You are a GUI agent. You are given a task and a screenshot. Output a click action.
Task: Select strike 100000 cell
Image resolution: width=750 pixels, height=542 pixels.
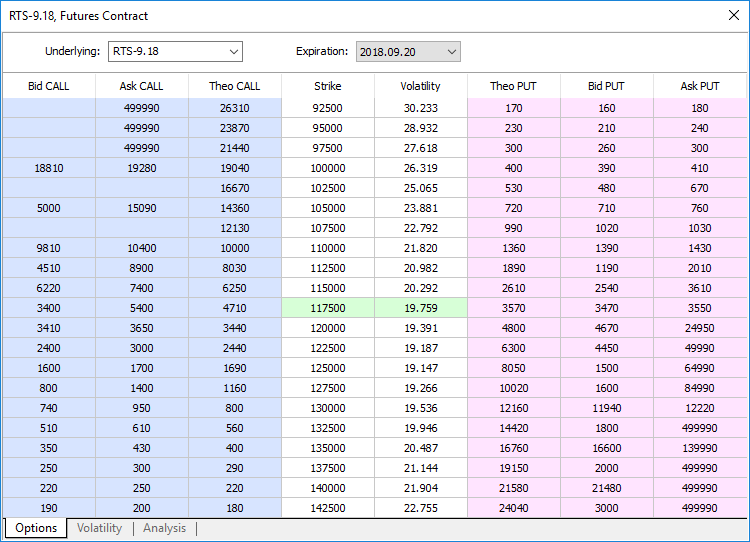328,168
